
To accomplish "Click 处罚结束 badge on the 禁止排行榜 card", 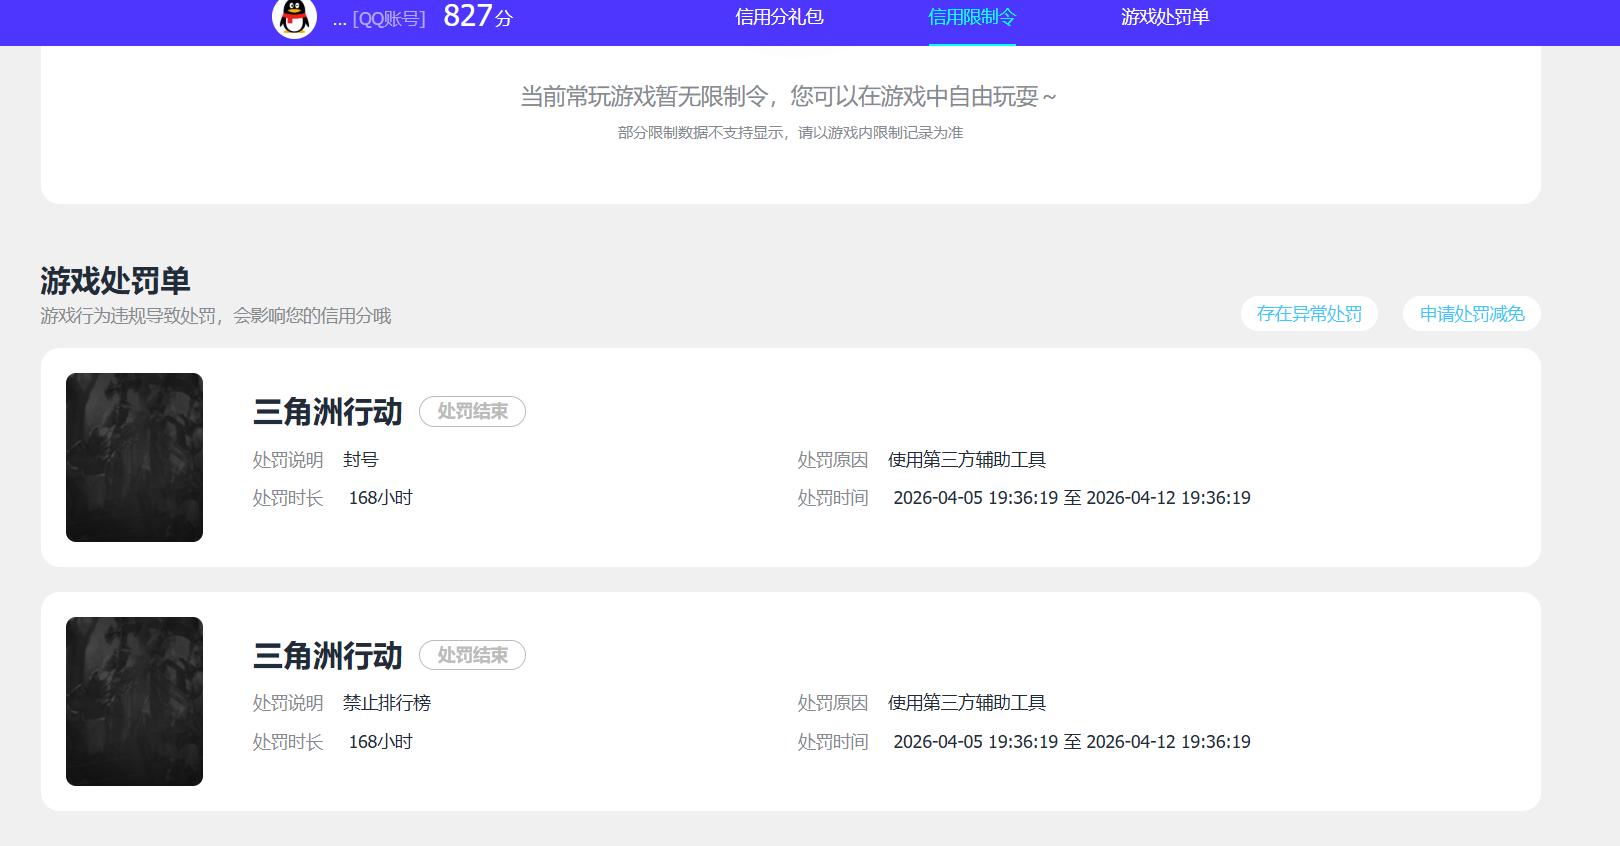I will (472, 655).
